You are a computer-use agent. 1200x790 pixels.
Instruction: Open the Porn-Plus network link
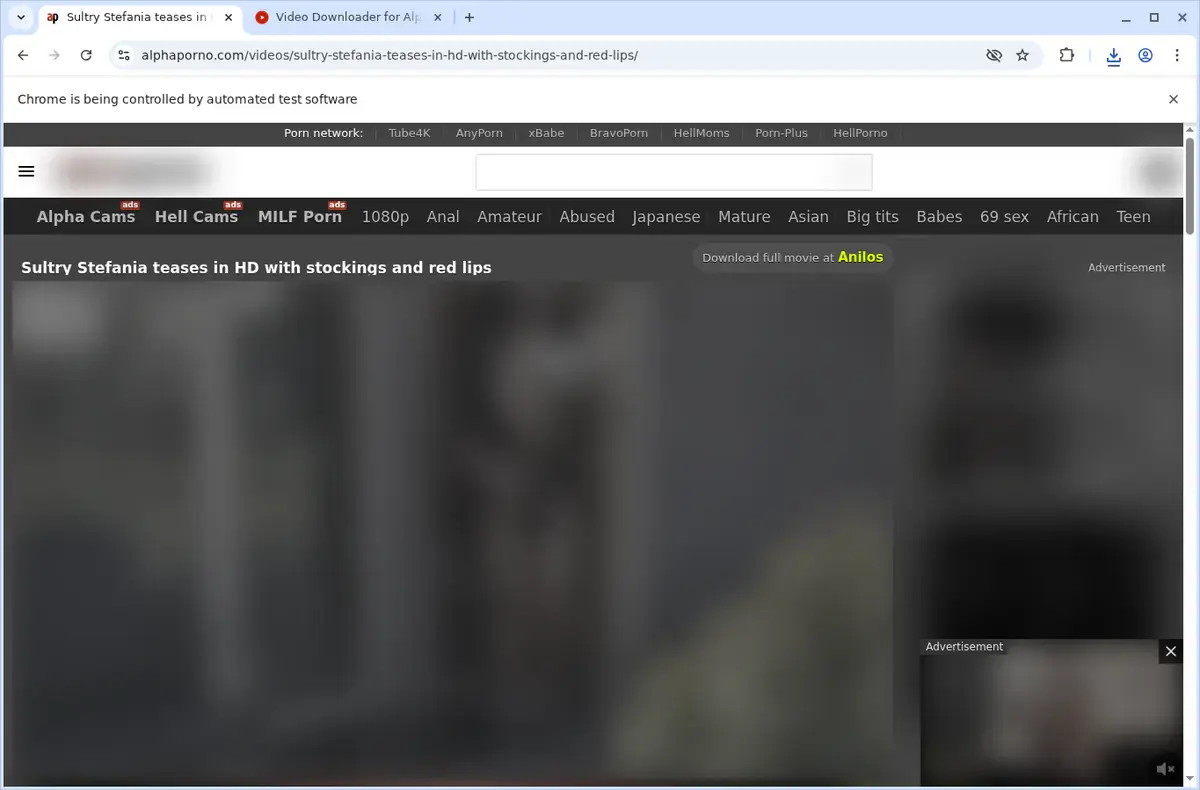(x=781, y=133)
